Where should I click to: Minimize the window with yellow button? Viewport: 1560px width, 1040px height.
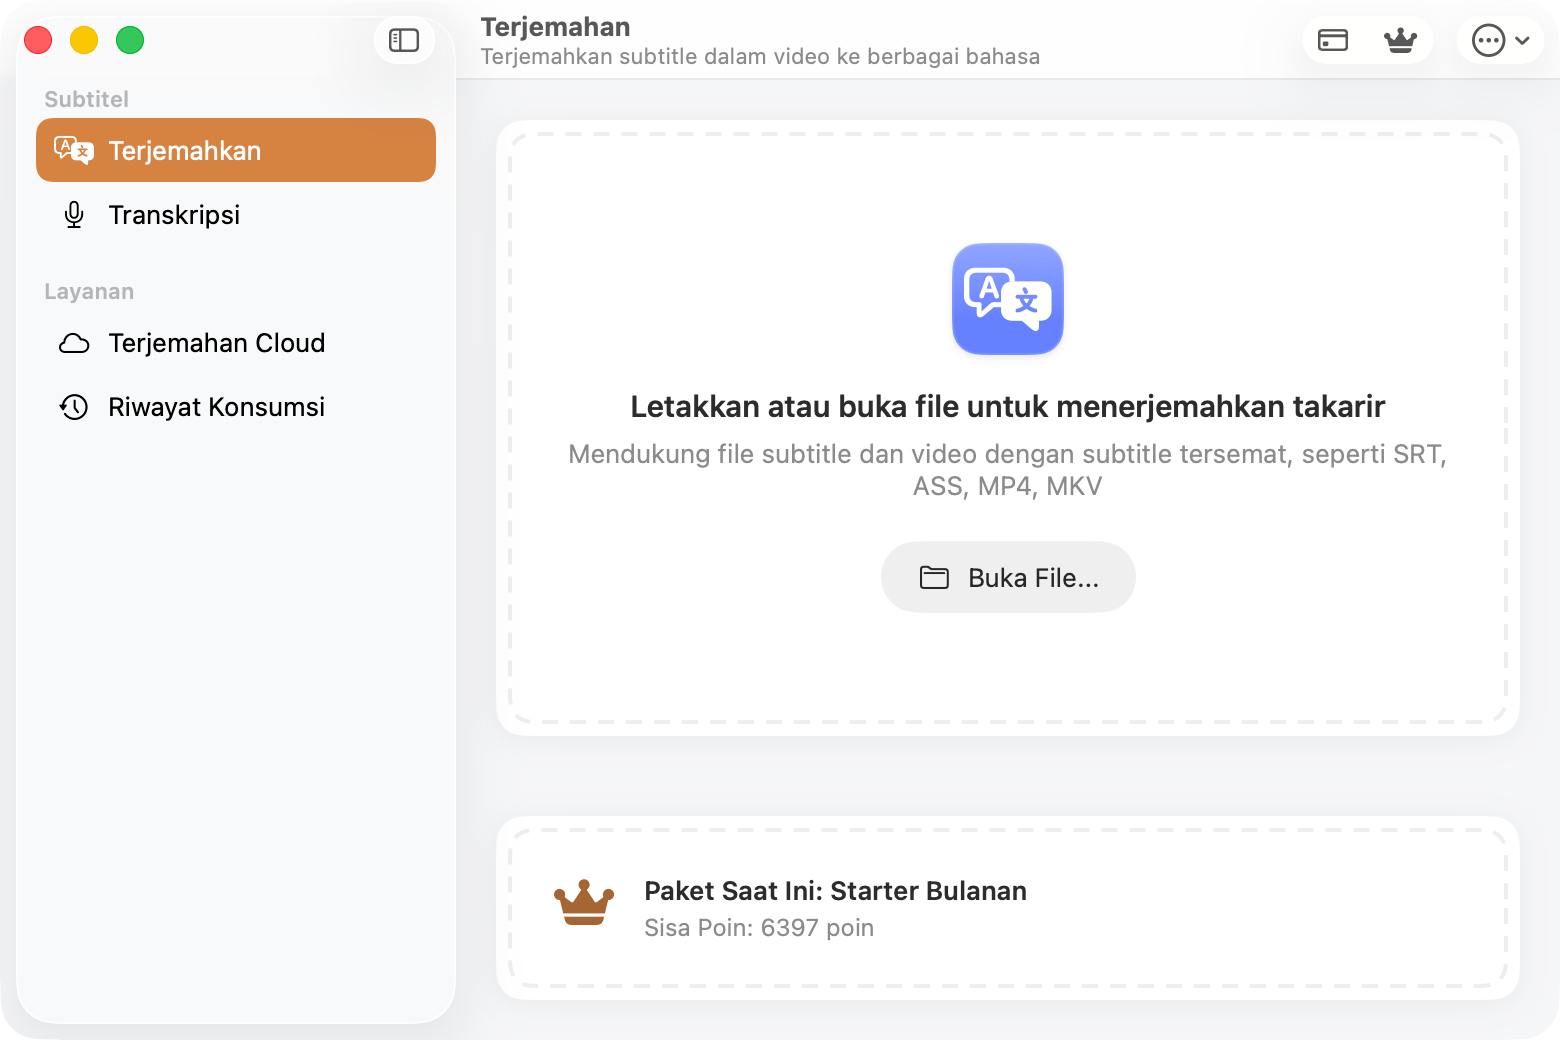(84, 40)
